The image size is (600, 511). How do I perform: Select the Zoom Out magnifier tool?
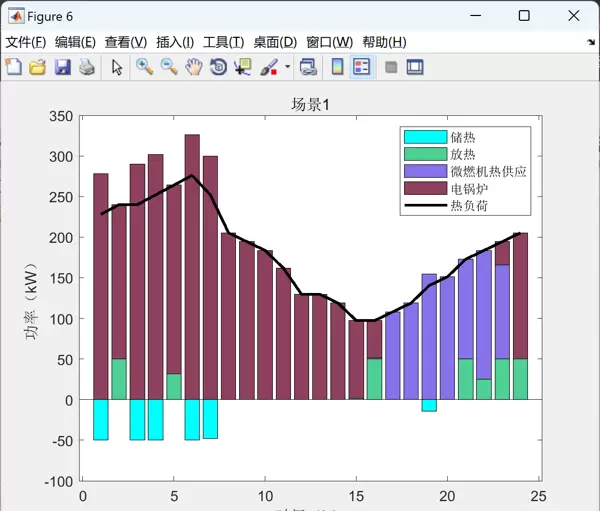coord(169,67)
